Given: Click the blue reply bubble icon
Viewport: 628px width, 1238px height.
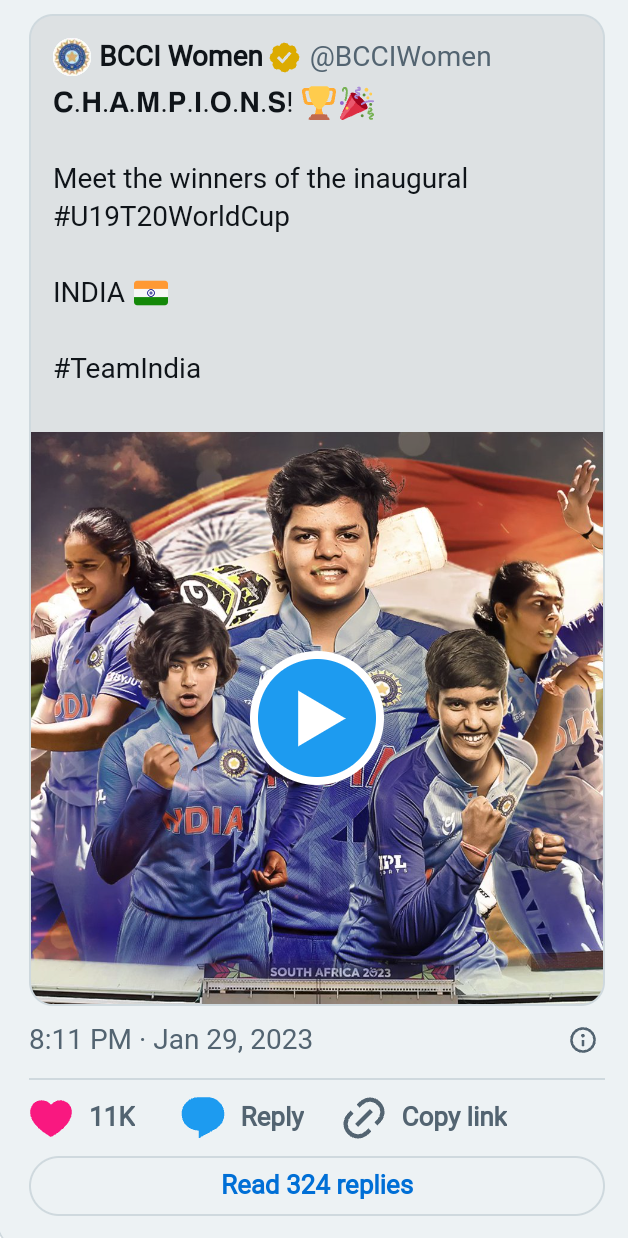Looking at the screenshot, I should pos(203,1117).
